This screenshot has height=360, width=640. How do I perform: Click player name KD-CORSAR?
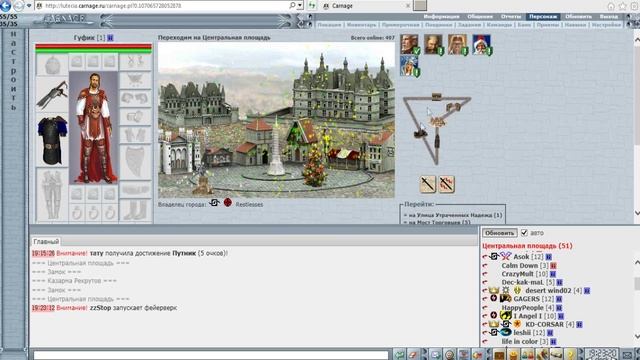pos(544,324)
